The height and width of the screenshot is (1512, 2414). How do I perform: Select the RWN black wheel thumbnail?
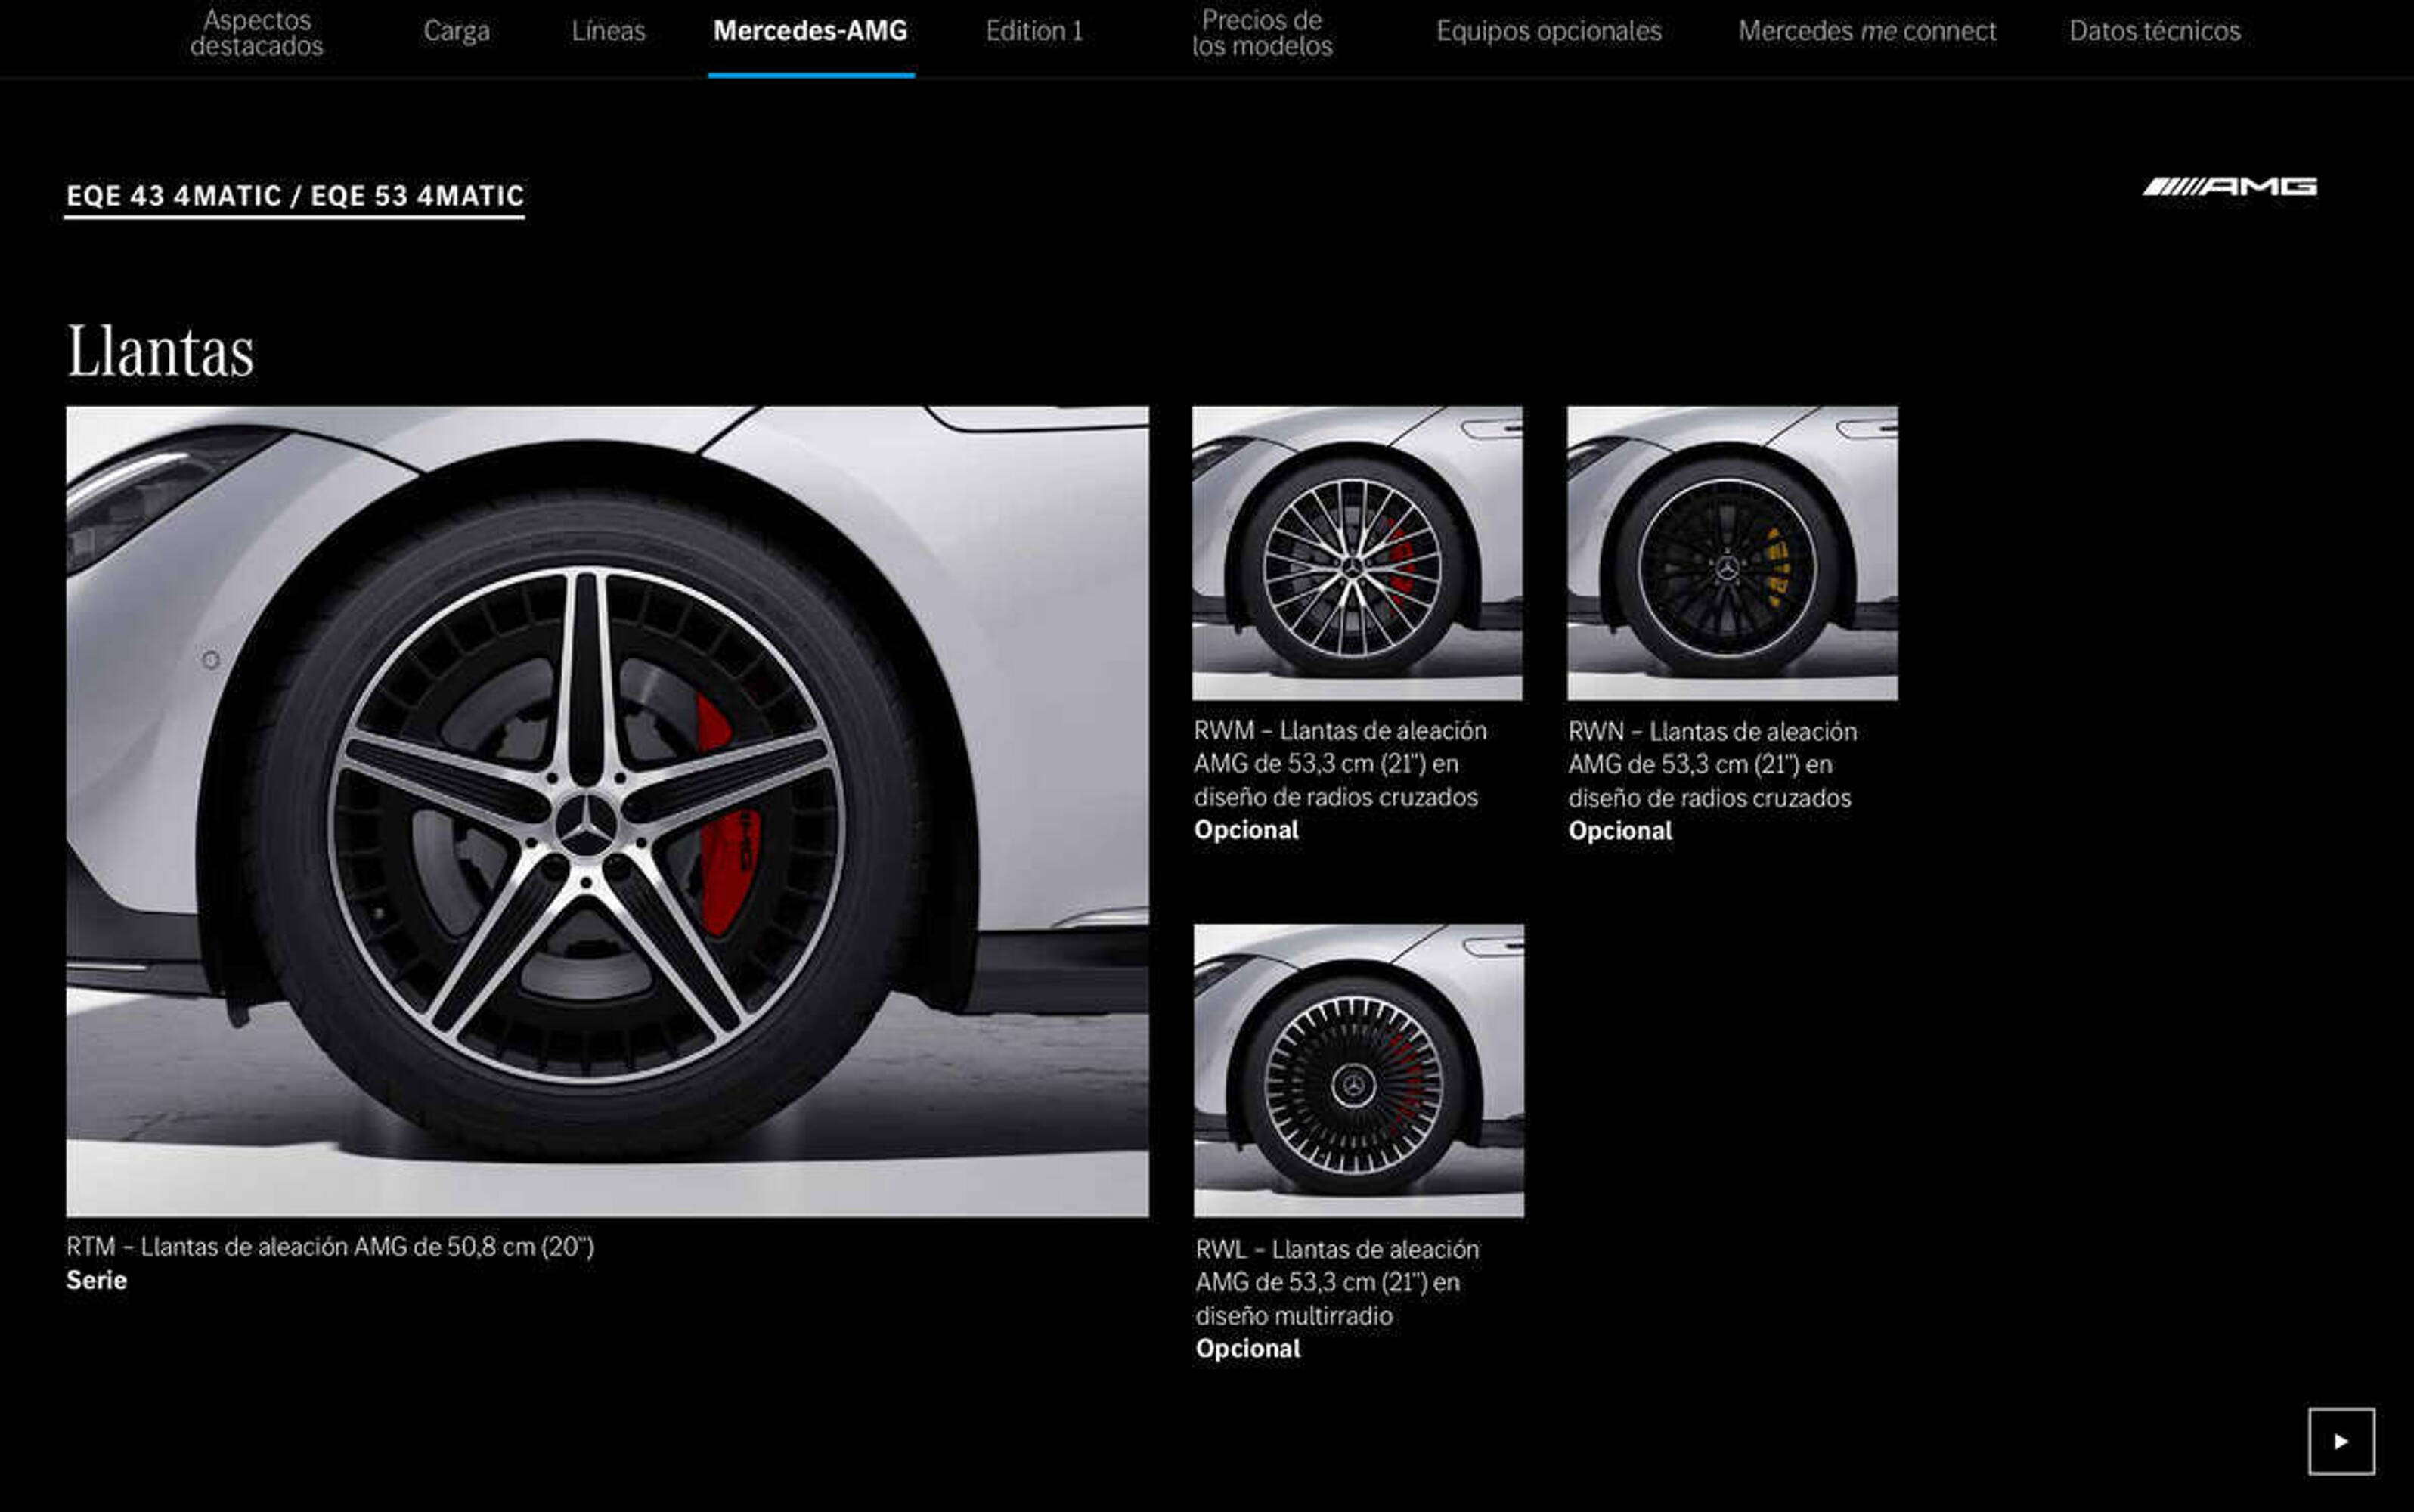click(x=1732, y=553)
